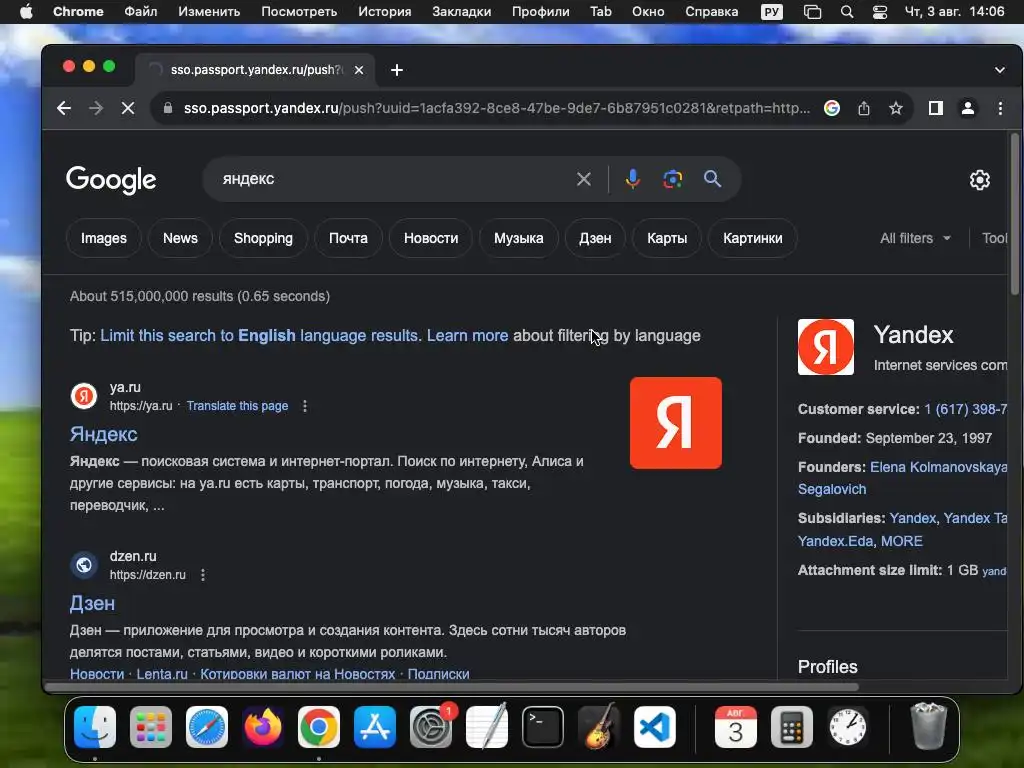Click the Elena Kolmanovskaya founder link
This screenshot has width=1024, height=768.
(x=938, y=467)
